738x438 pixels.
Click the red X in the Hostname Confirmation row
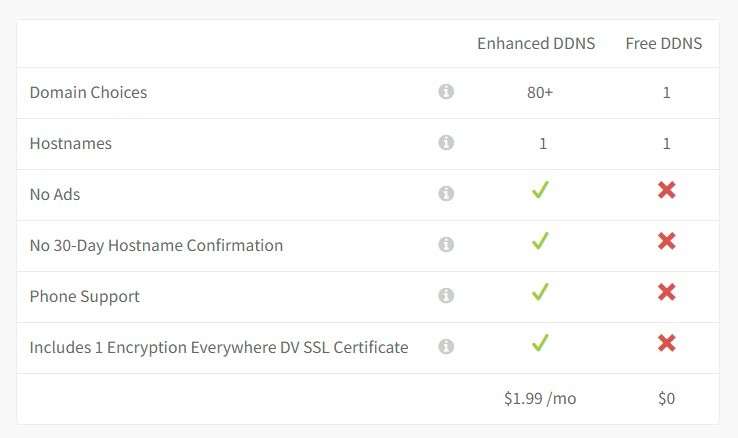pos(667,241)
